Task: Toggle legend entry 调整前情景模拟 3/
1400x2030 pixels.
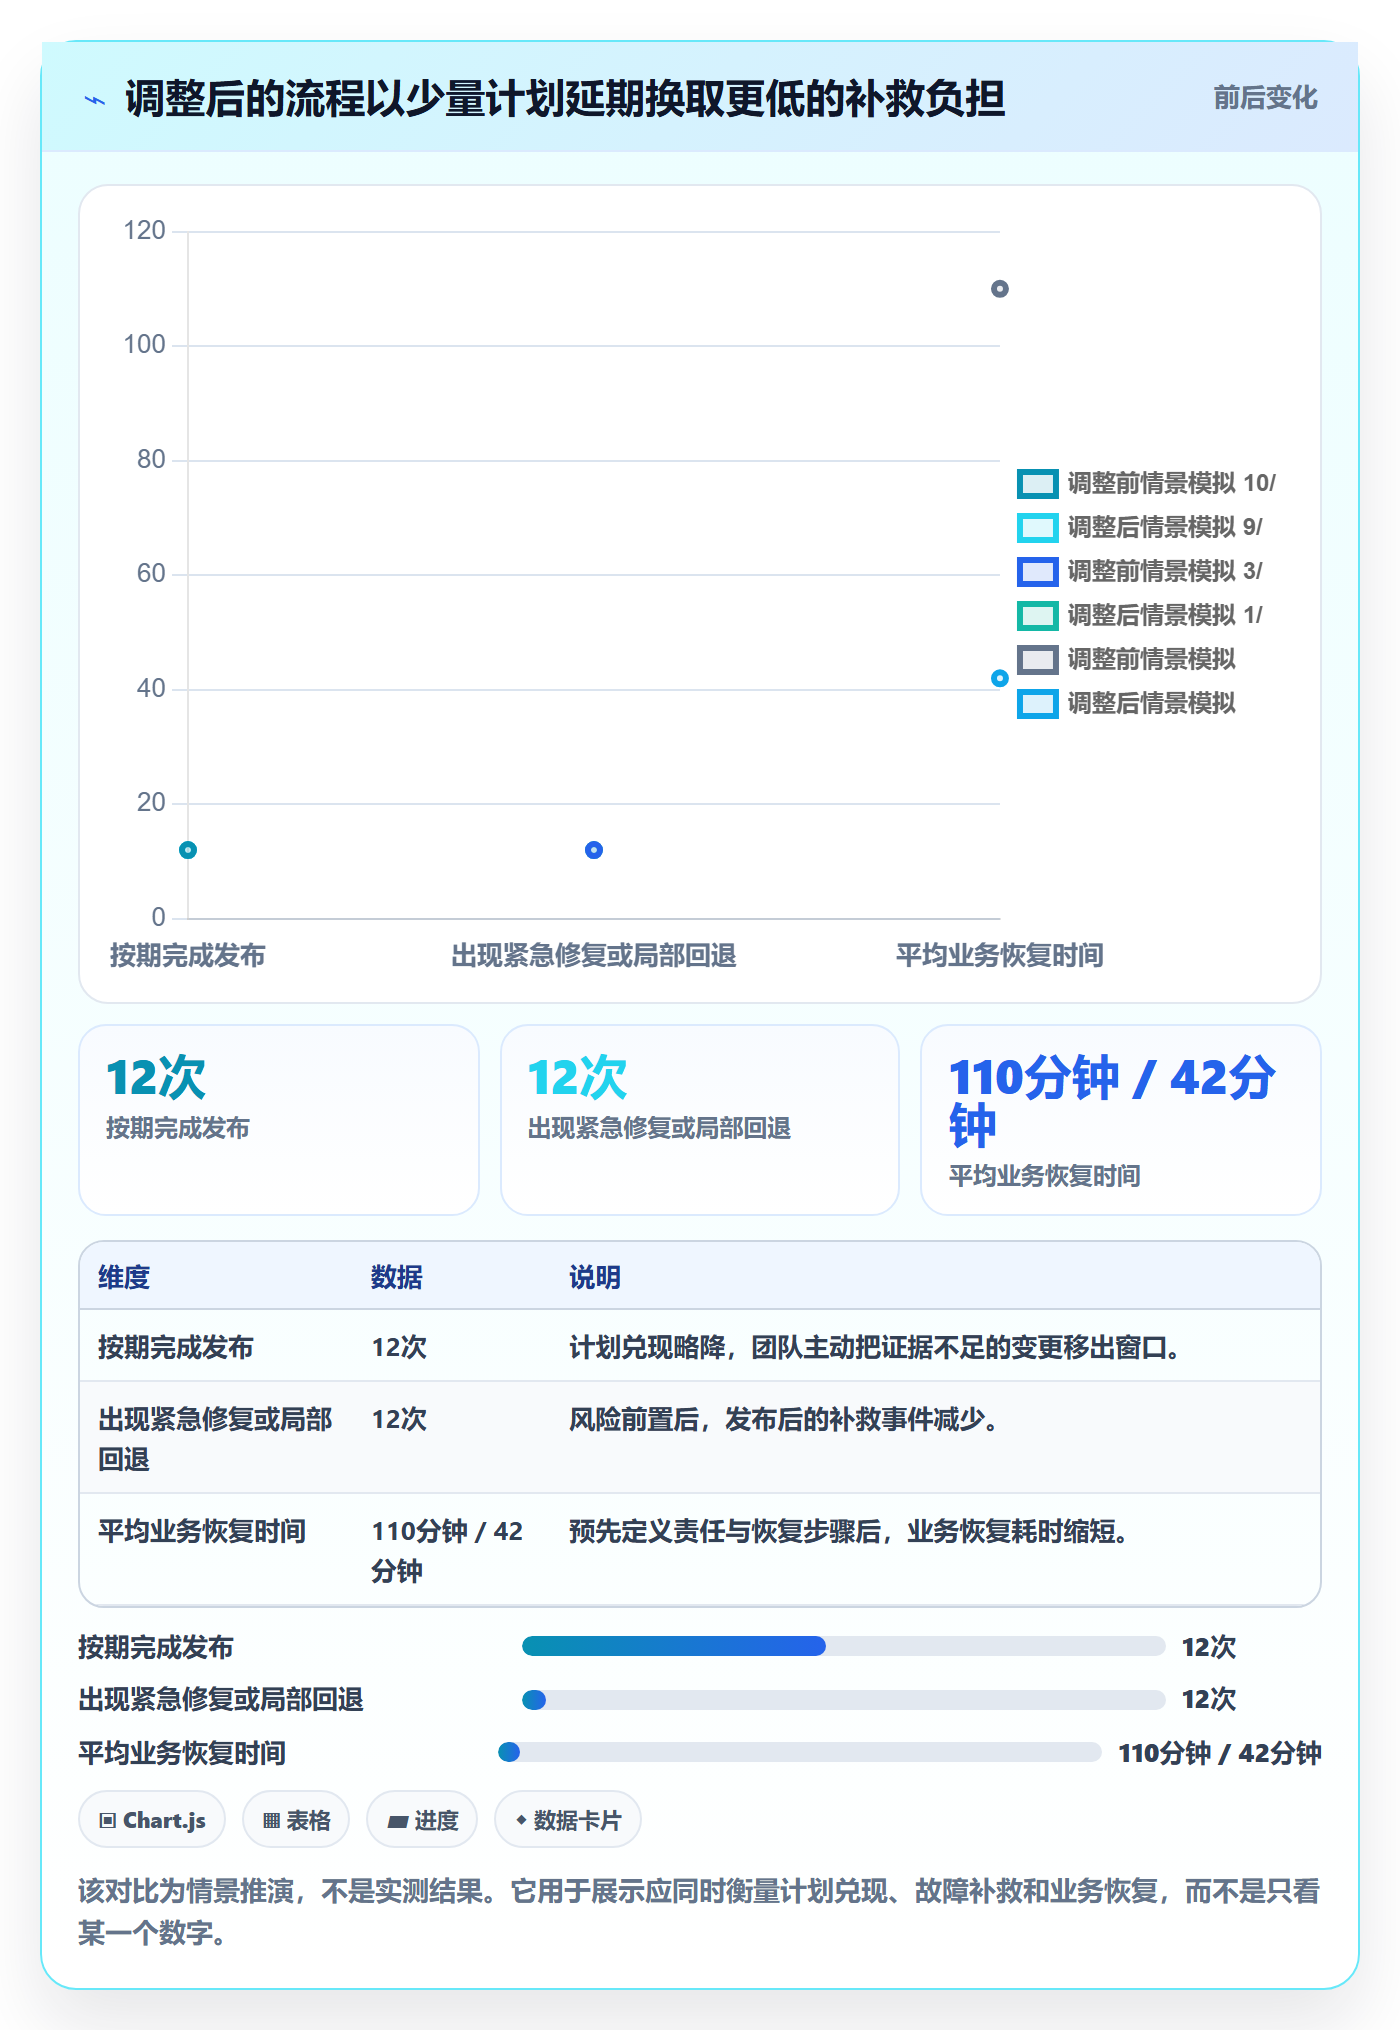Action: pos(1140,571)
